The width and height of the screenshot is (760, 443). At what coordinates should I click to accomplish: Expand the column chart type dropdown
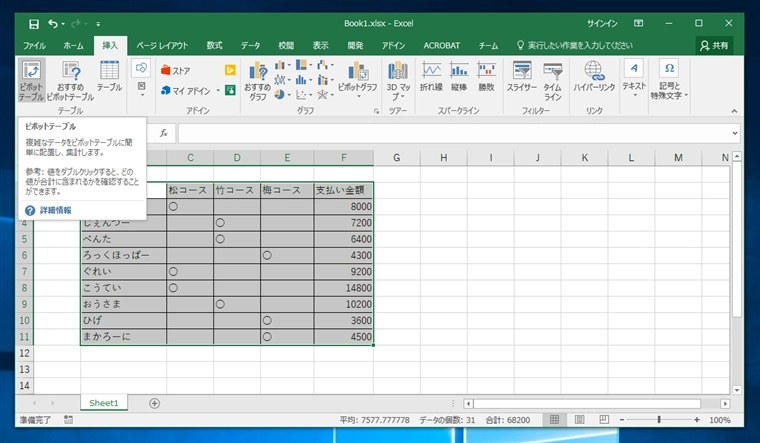289,65
